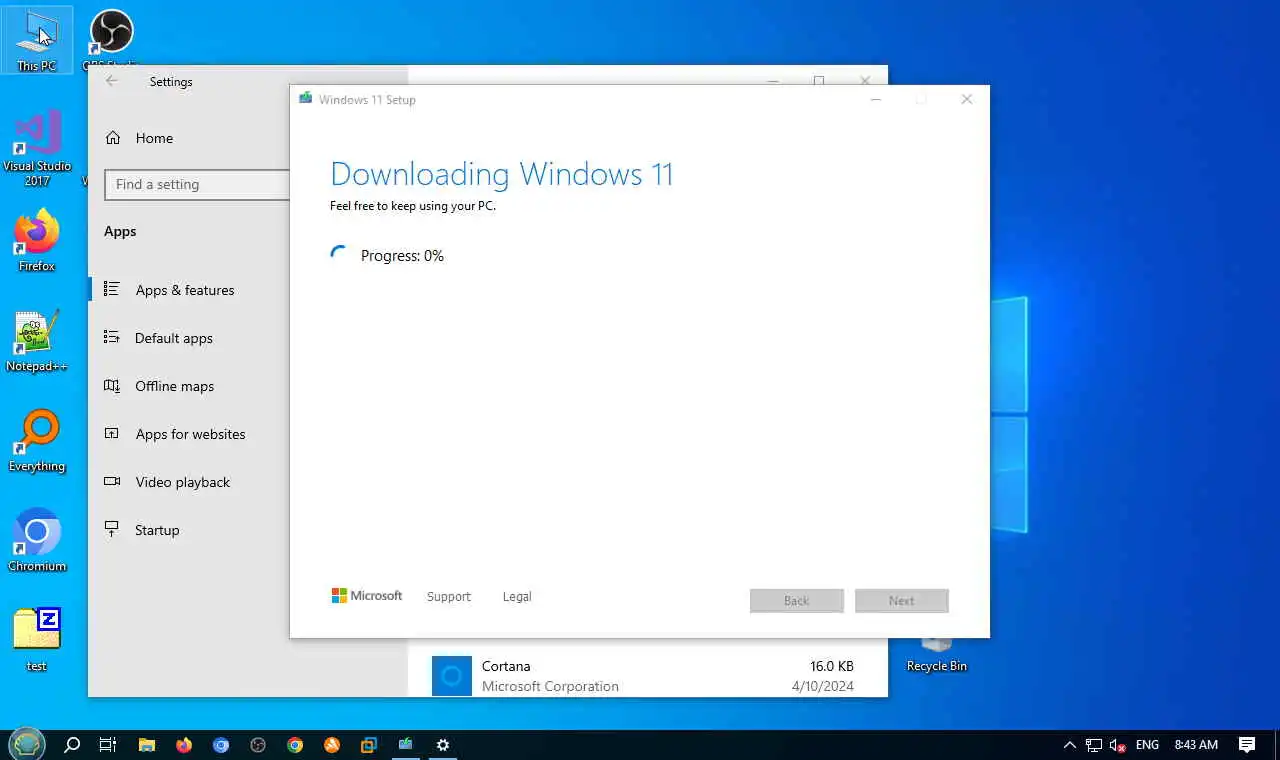Select the Notepad++ desktop shortcut
Screen dimensions: 1280x760
(x=37, y=341)
